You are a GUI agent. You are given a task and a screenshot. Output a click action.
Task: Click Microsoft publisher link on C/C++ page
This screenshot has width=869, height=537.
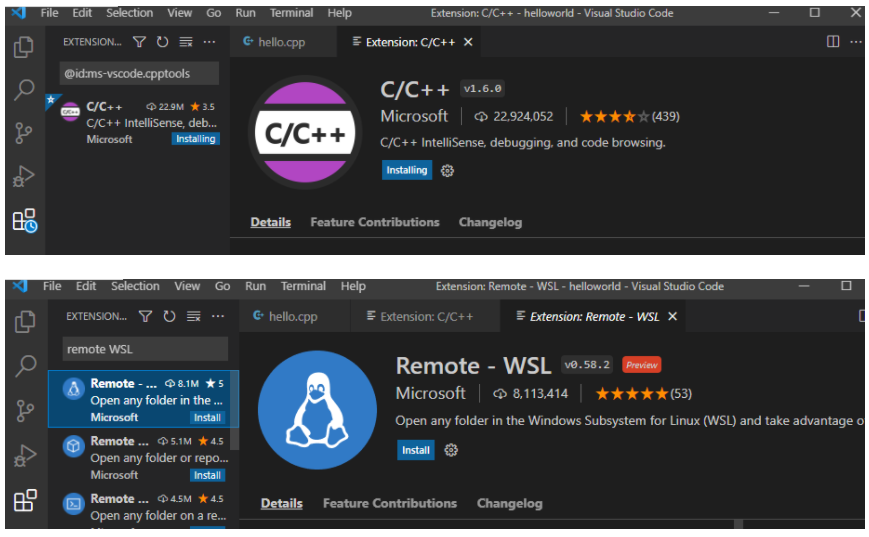tap(414, 116)
